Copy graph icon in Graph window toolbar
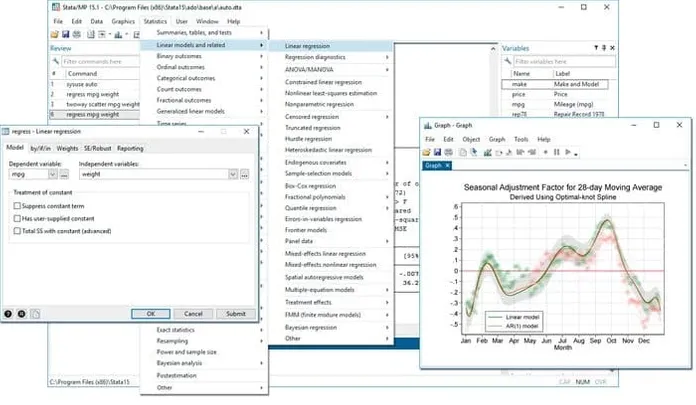 pos(463,152)
